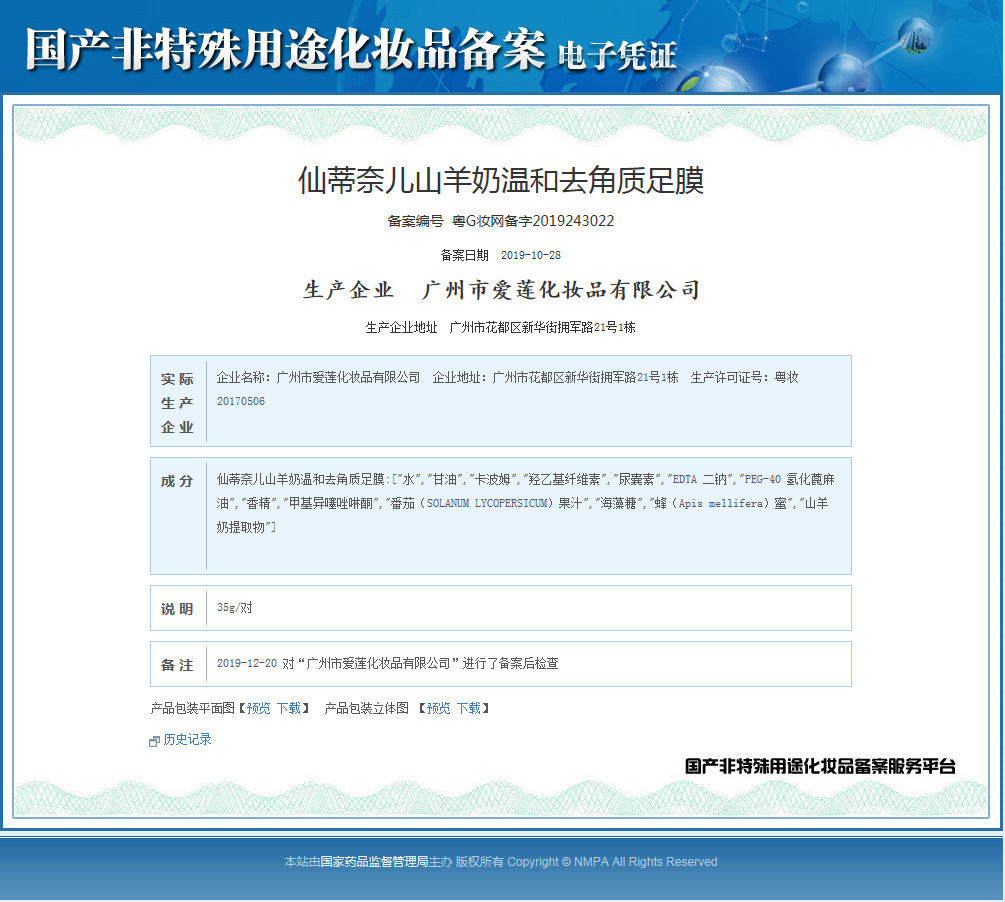Preview 产品包装立体图 via 预览 link
The image size is (1005, 902).
438,708
